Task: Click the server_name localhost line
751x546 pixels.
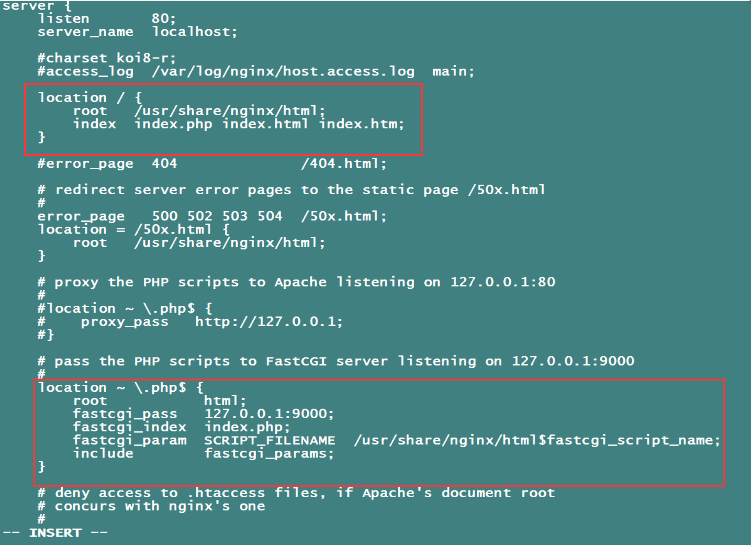Action: (138, 32)
